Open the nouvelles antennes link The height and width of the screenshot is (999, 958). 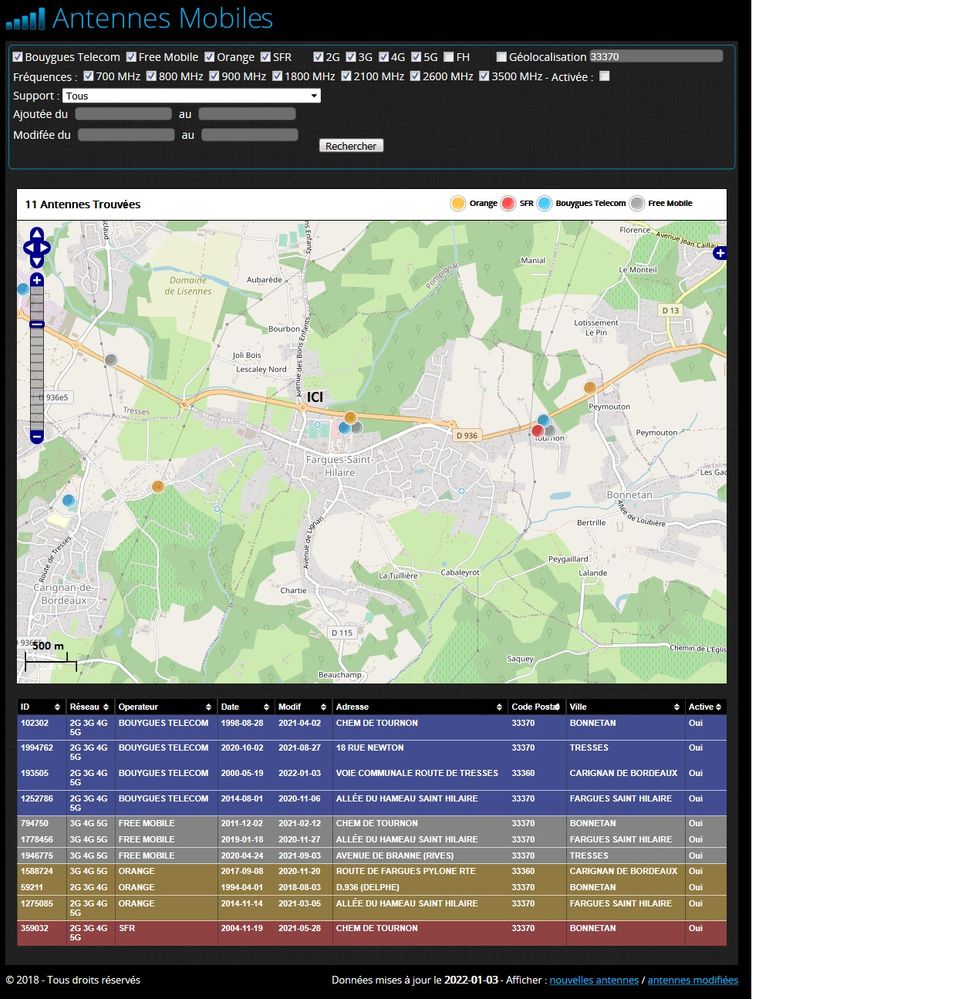pos(594,980)
